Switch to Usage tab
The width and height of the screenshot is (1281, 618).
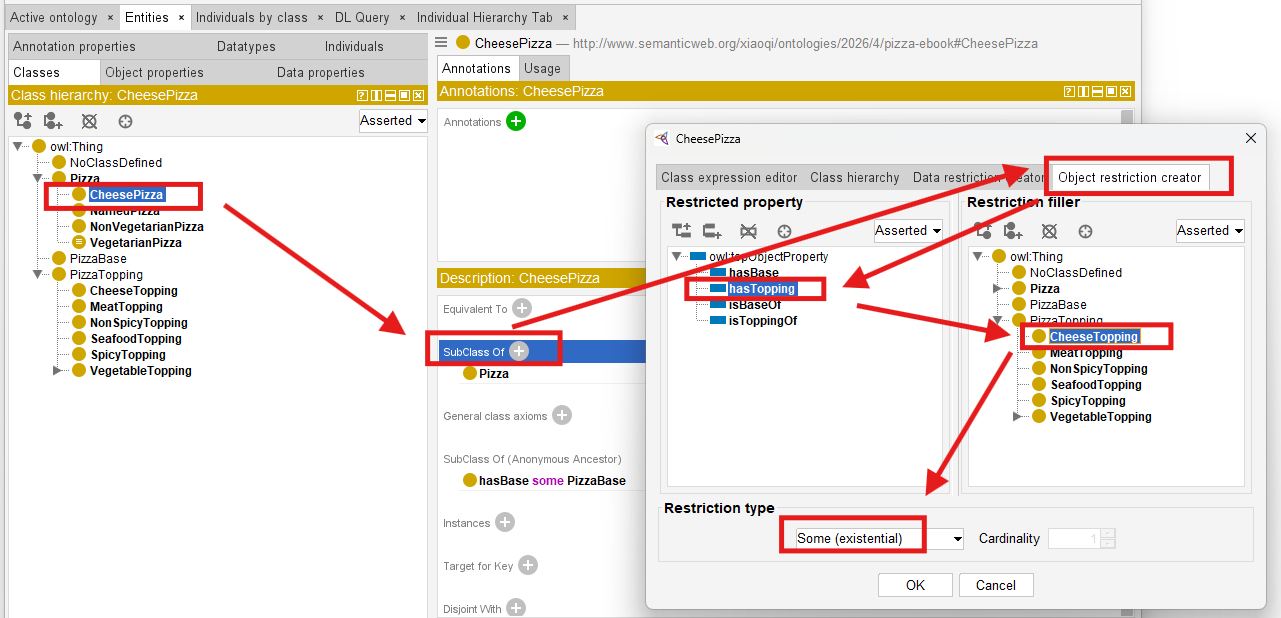coord(543,68)
